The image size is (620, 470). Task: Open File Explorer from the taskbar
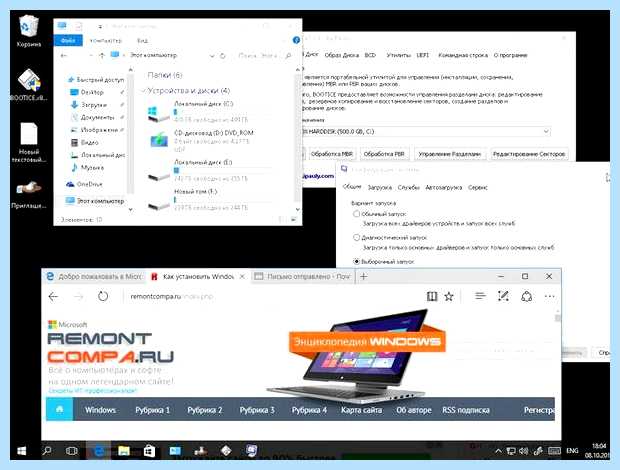point(124,451)
